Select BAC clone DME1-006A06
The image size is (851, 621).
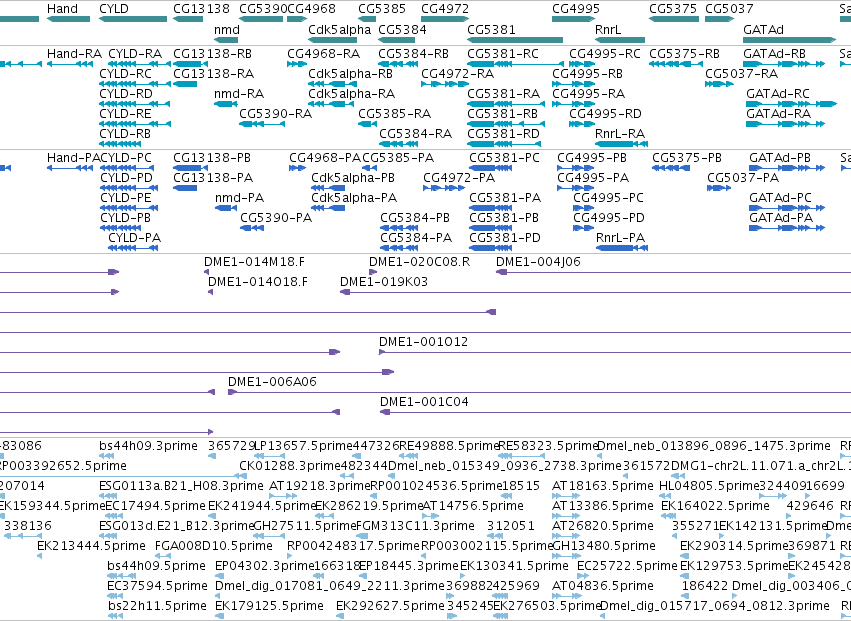tap(539, 392)
